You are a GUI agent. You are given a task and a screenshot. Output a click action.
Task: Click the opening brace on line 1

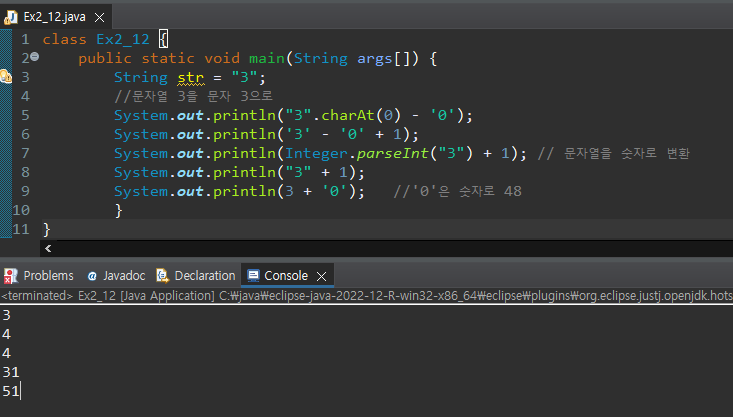[163, 39]
